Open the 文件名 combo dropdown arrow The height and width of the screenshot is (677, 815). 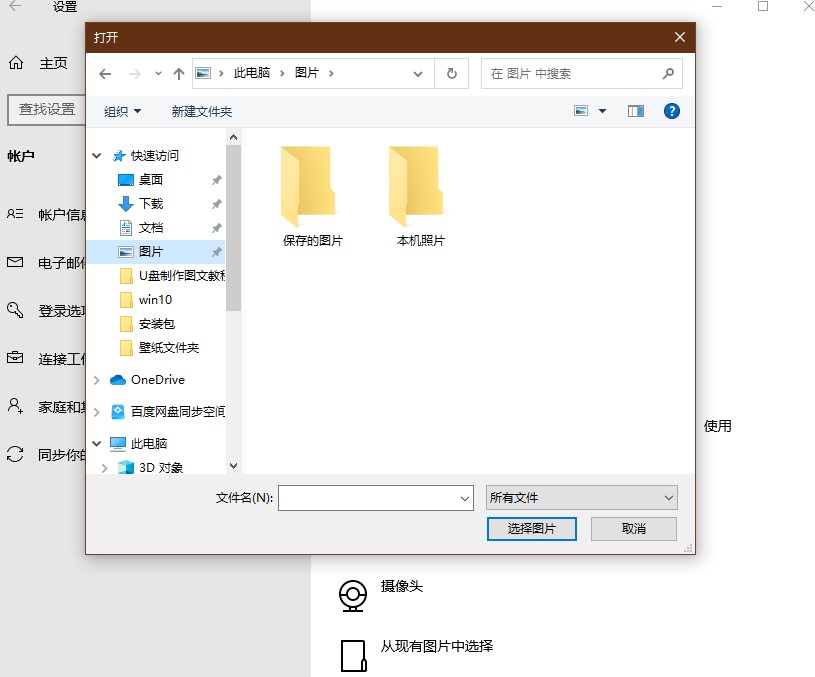point(465,498)
